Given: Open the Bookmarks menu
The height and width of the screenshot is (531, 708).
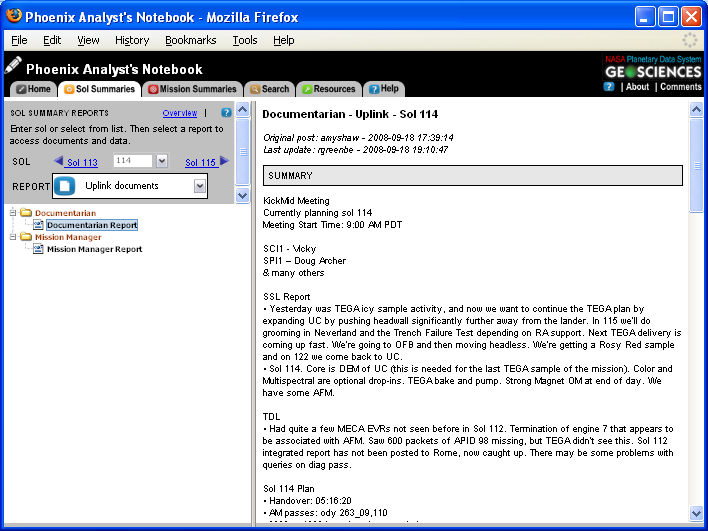Looking at the screenshot, I should point(190,40).
